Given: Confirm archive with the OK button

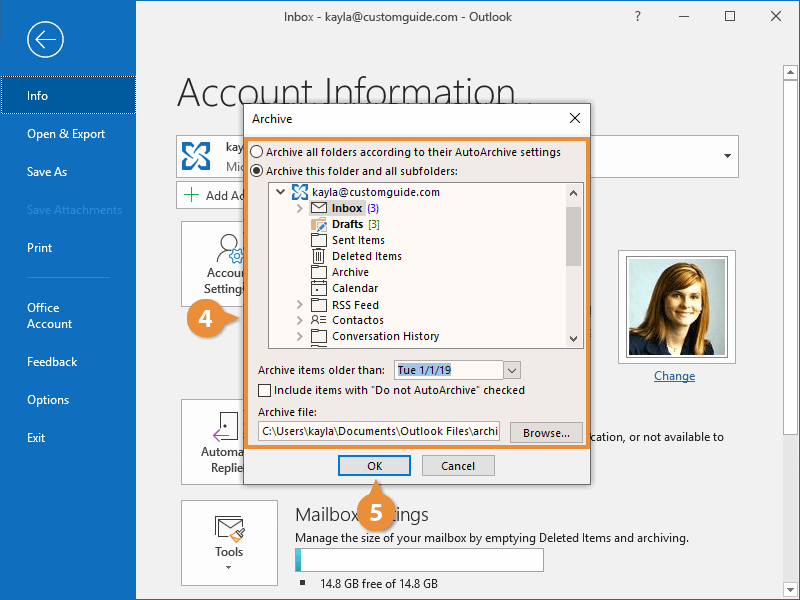Looking at the screenshot, I should (x=374, y=466).
